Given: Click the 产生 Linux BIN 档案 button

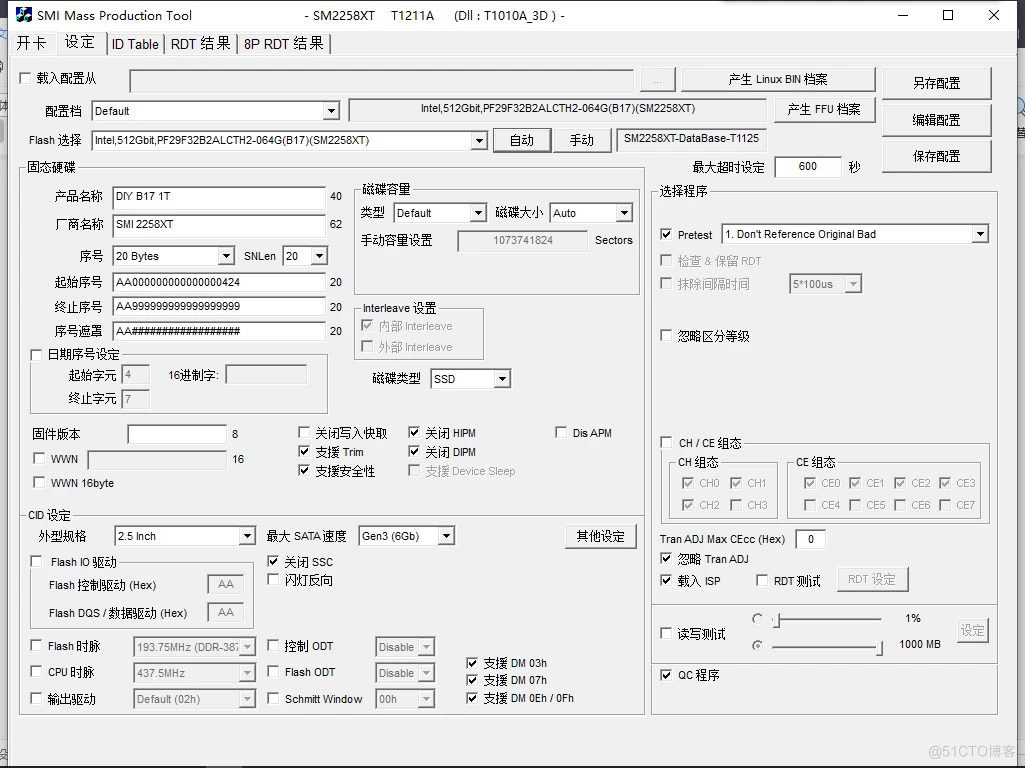Looking at the screenshot, I should [x=778, y=79].
